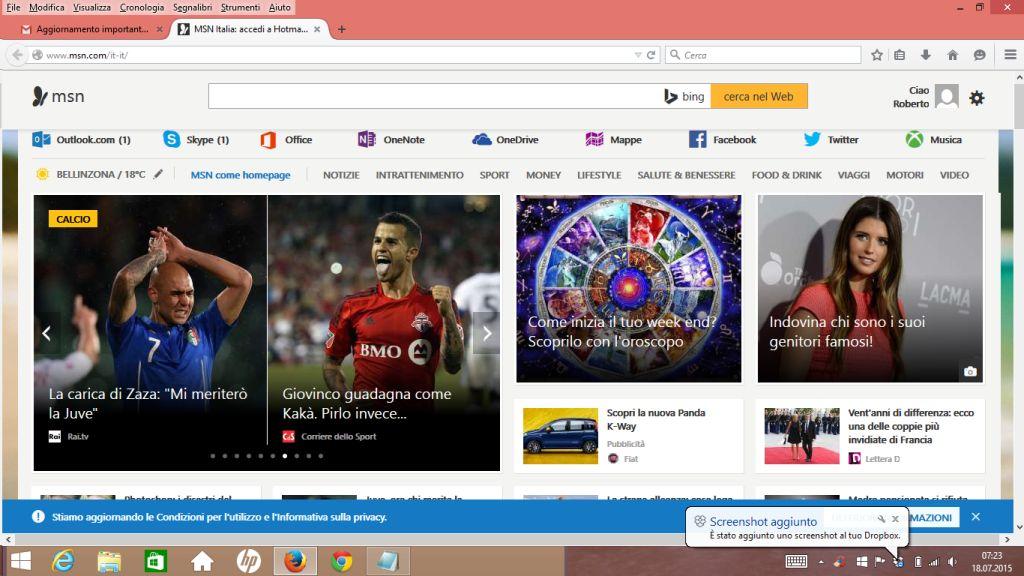Open the Facebook shortcut

pos(722,140)
